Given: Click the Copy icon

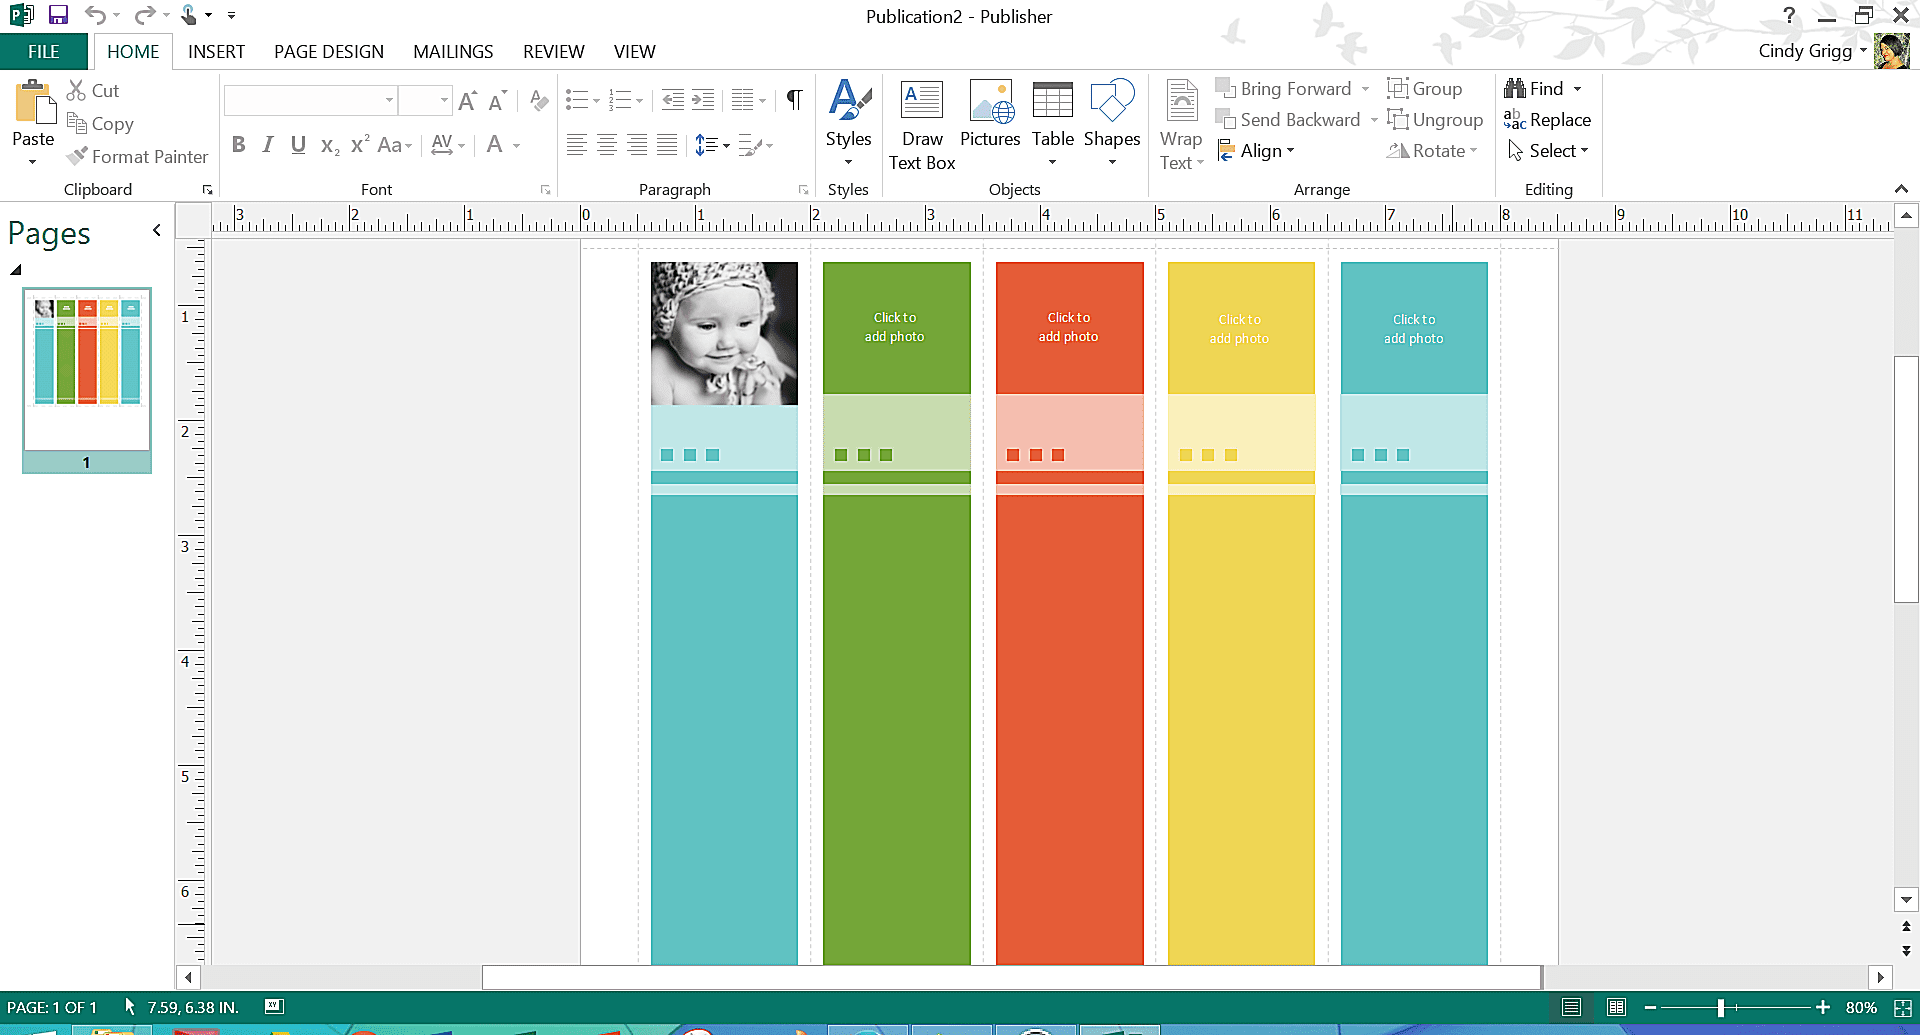Looking at the screenshot, I should pyautogui.click(x=76, y=123).
